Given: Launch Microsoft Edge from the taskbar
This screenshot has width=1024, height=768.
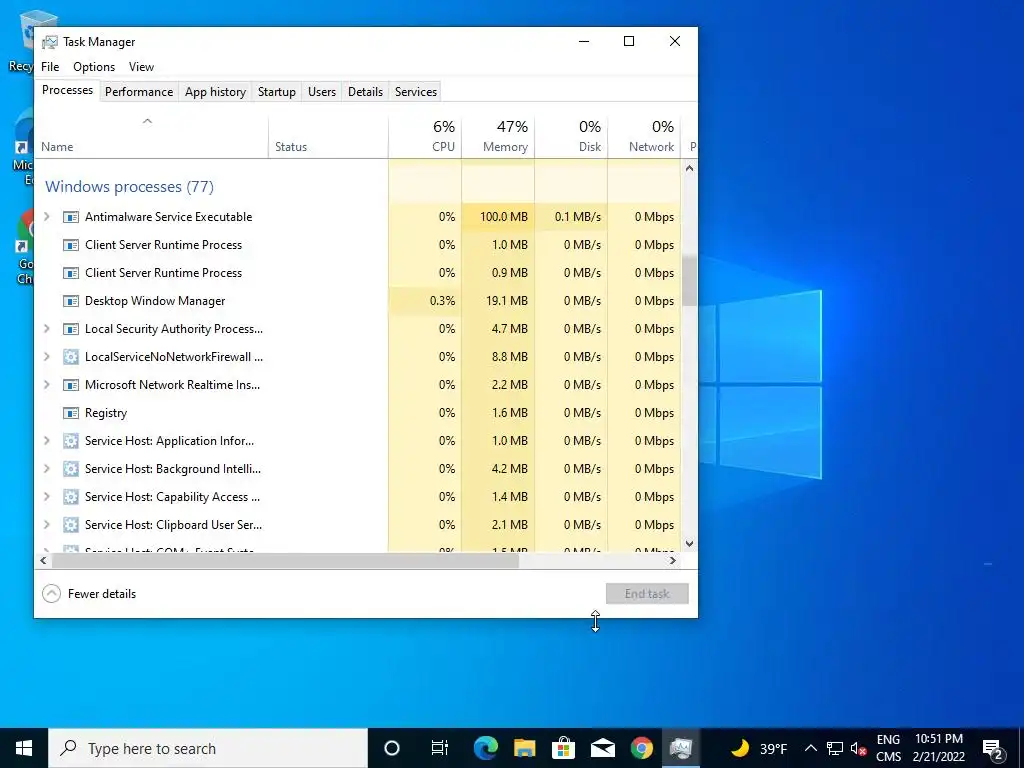Looking at the screenshot, I should 485,748.
